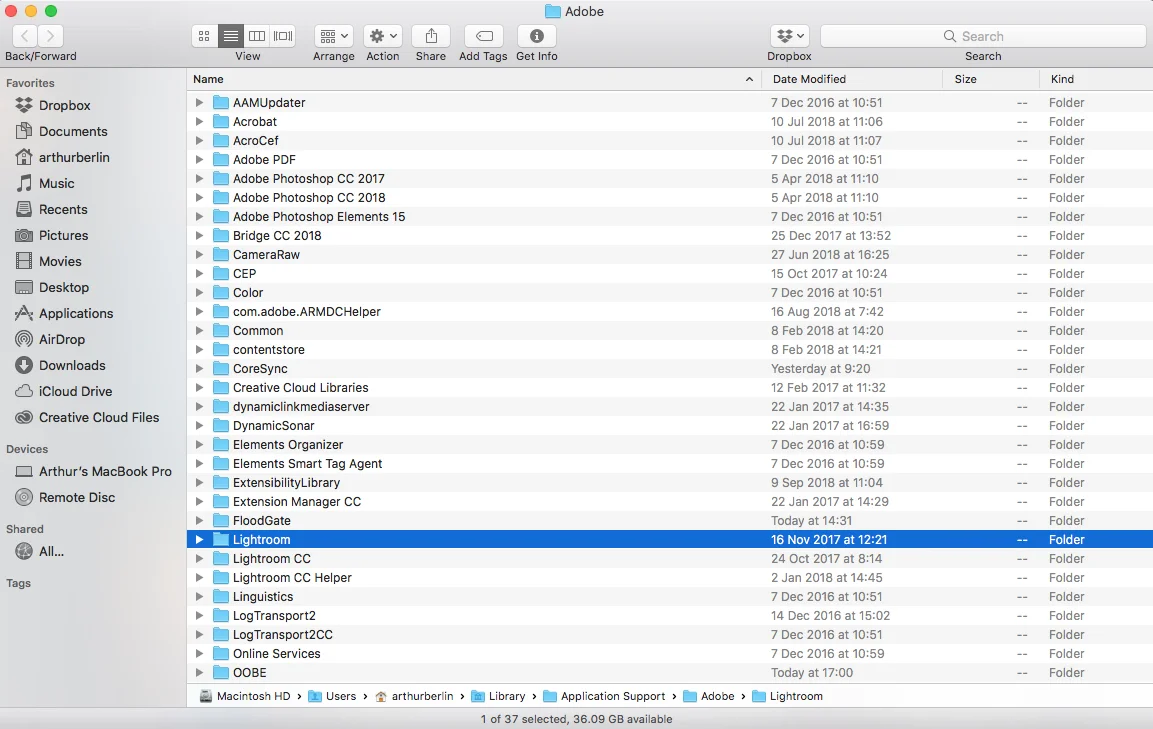This screenshot has width=1153, height=729.
Task: Click Adobe in the path bar
Action: point(709,696)
